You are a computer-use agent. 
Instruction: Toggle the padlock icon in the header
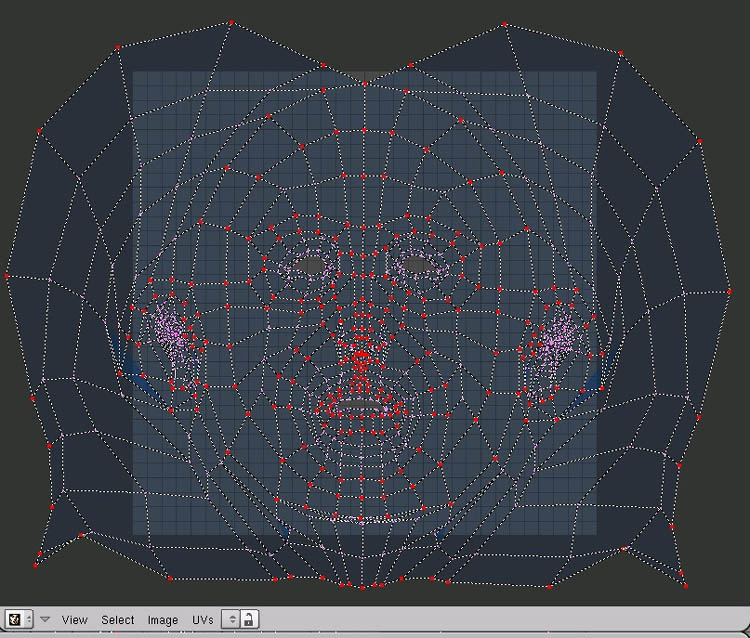pyautogui.click(x=249, y=620)
